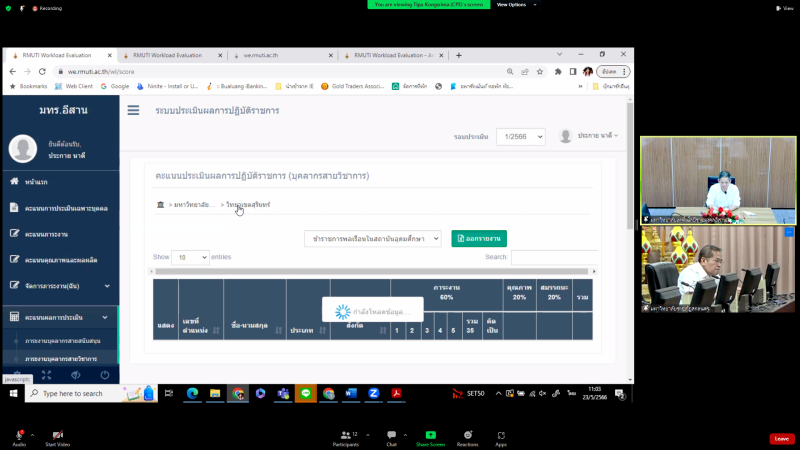Click the green ออกรายงาน report button

(x=479, y=238)
